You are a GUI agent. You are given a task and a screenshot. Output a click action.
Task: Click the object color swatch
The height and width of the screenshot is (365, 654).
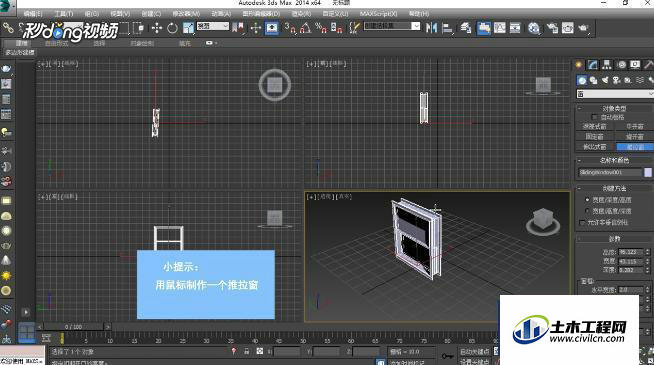click(x=648, y=172)
